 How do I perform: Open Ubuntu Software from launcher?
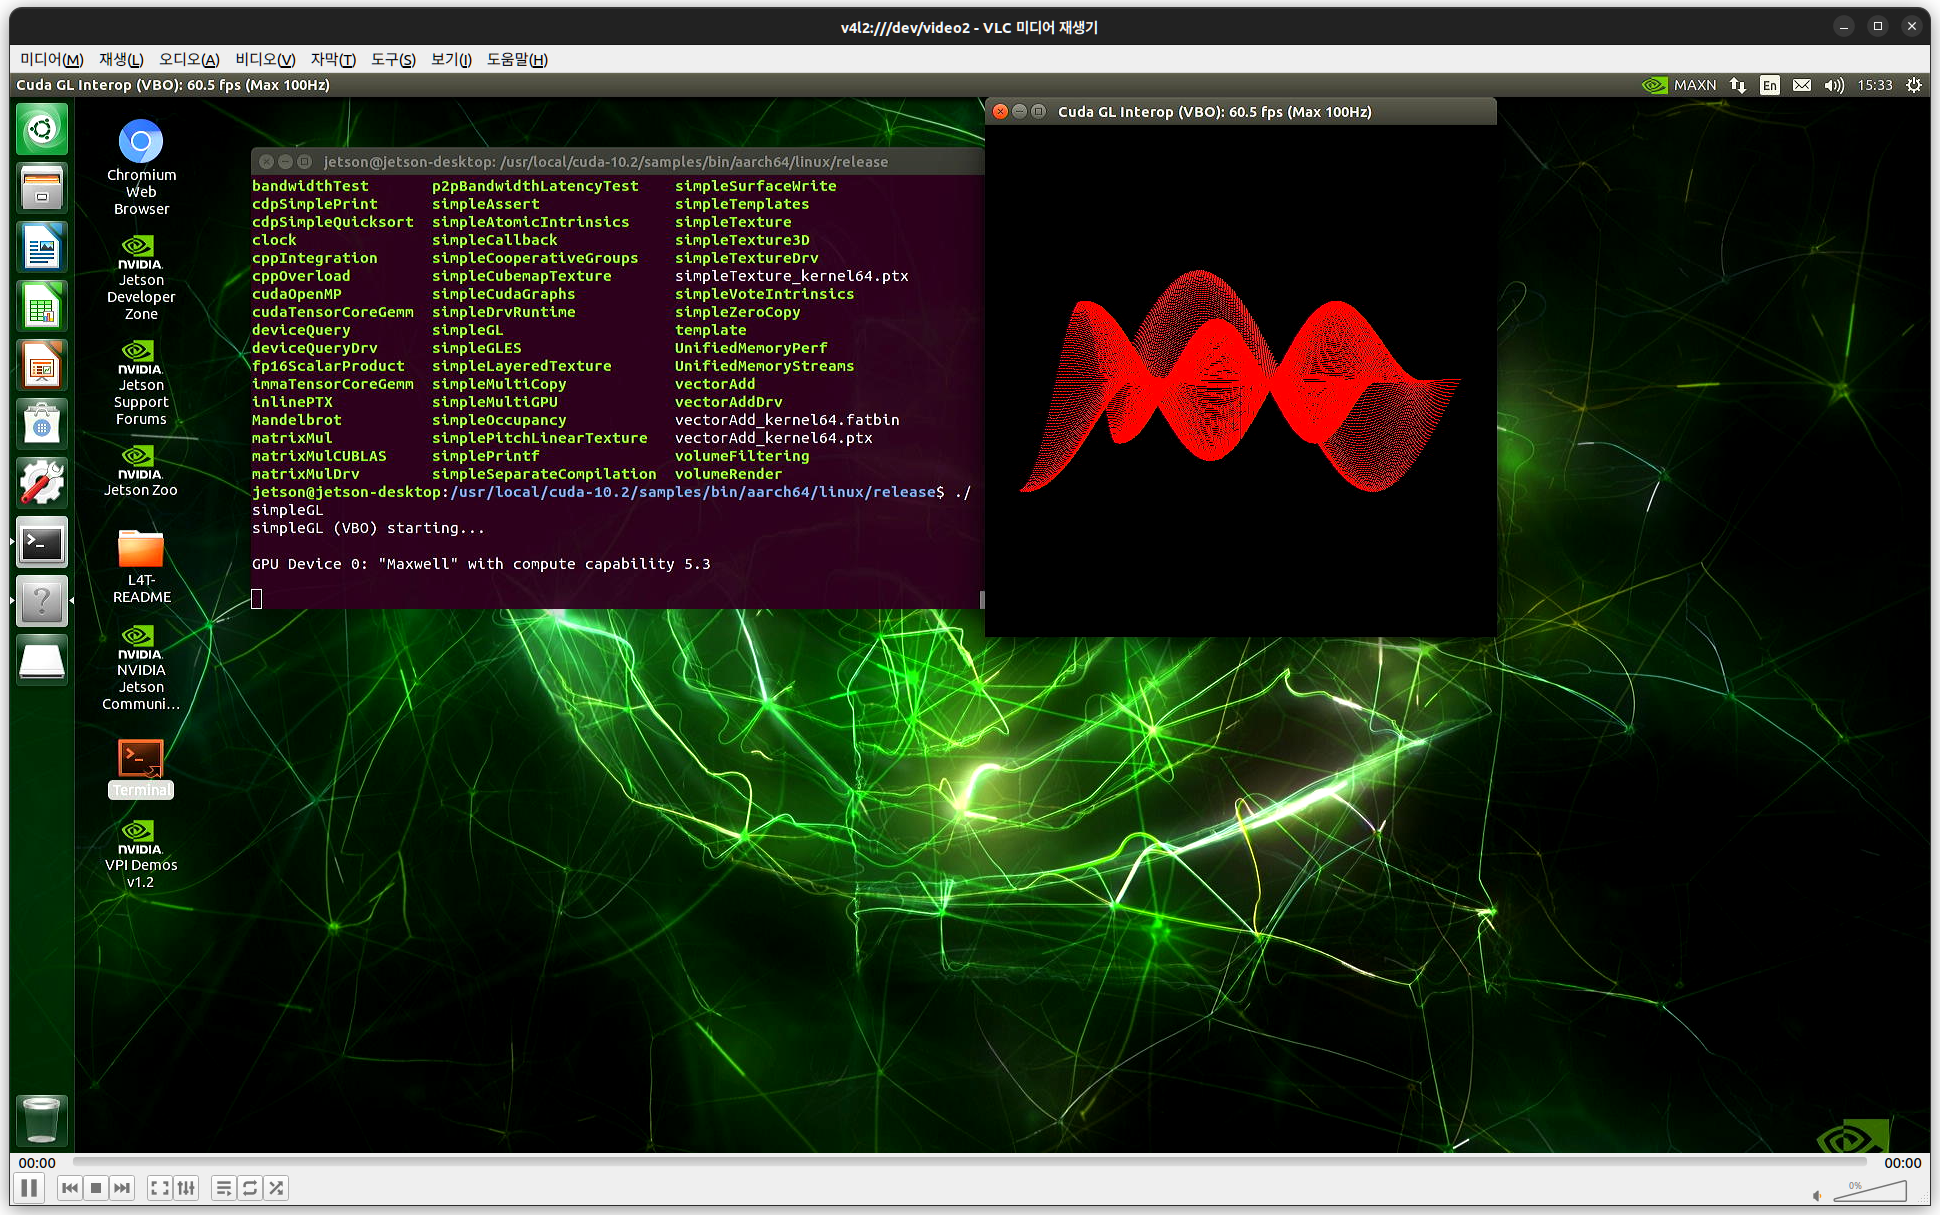(42, 424)
